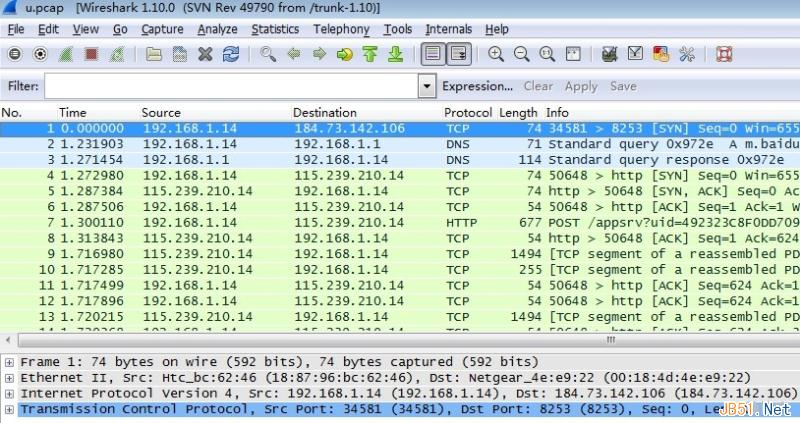Sort by the Protocol column header
The image size is (800, 423).
click(x=468, y=113)
